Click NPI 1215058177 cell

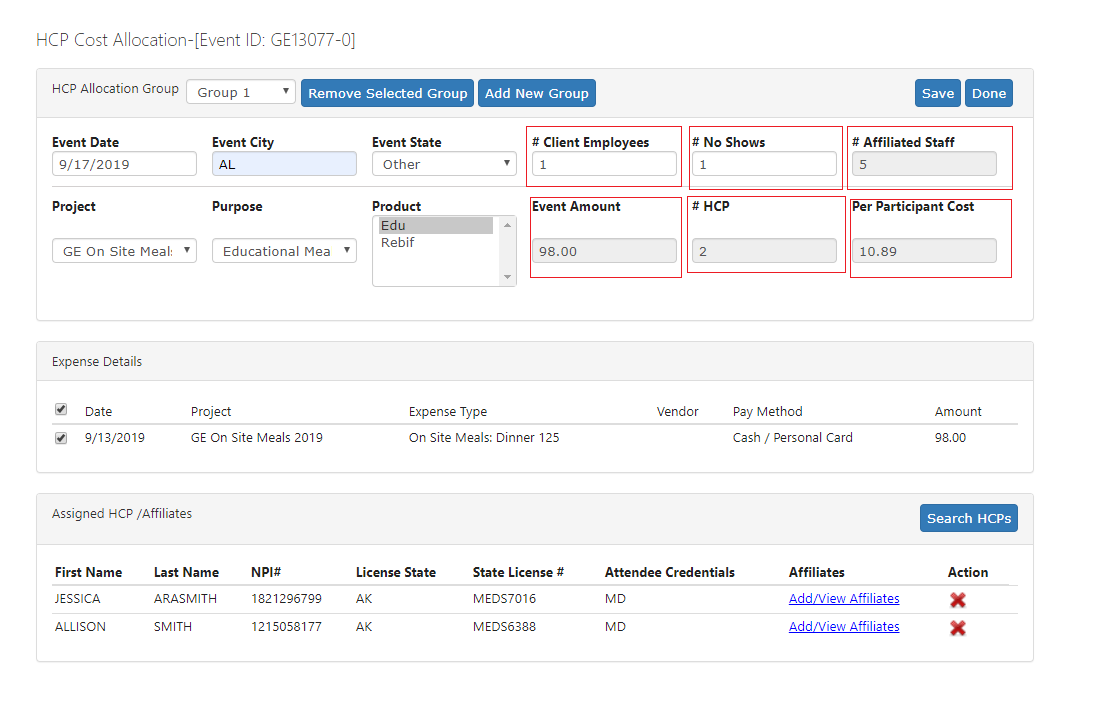286,627
